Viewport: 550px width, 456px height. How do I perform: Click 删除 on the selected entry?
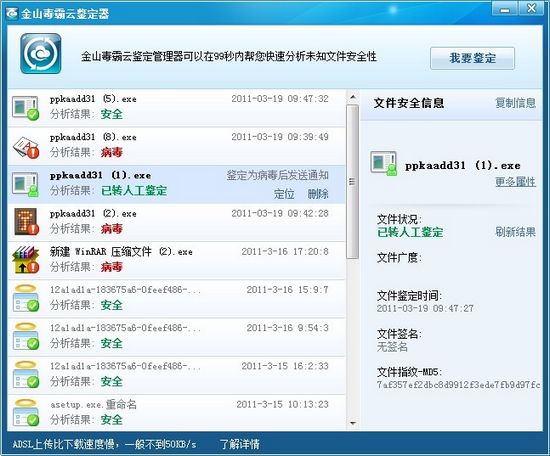pyautogui.click(x=318, y=194)
